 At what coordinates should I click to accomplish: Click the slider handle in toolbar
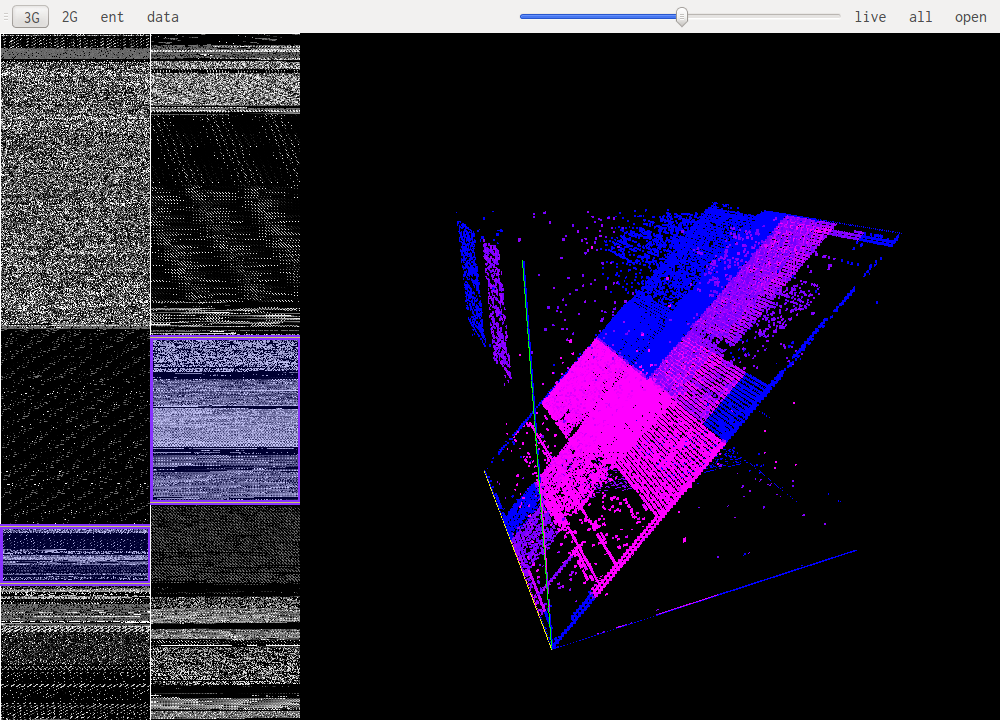tap(682, 17)
